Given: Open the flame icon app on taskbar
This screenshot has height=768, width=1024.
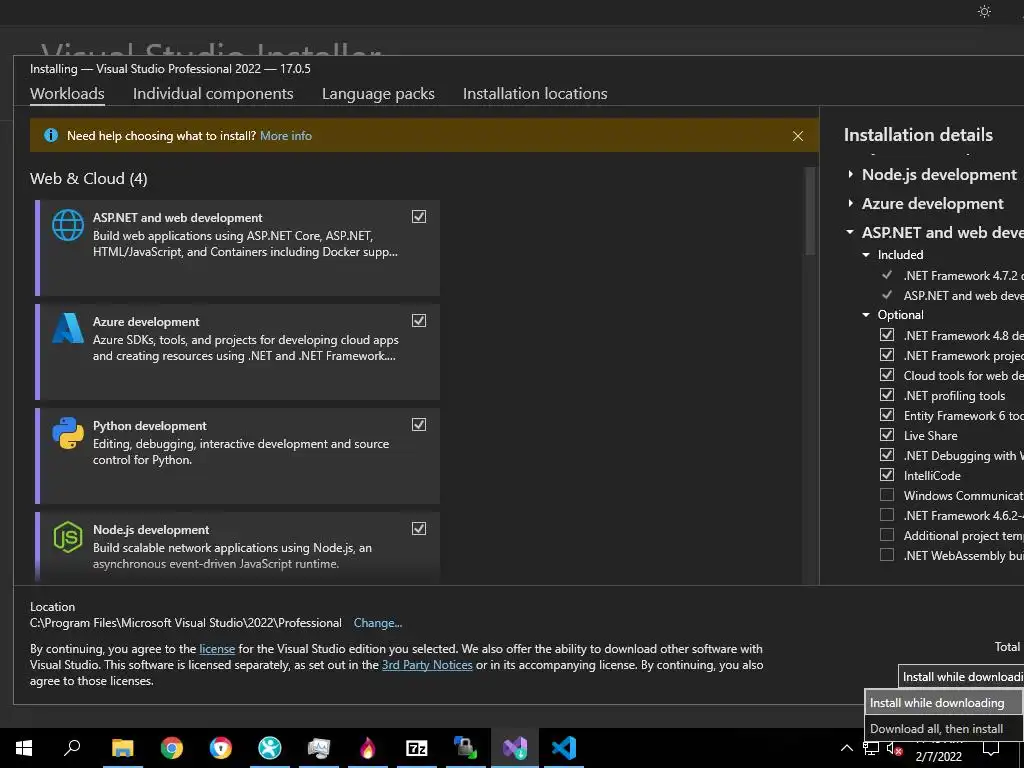Looking at the screenshot, I should (x=368, y=747).
